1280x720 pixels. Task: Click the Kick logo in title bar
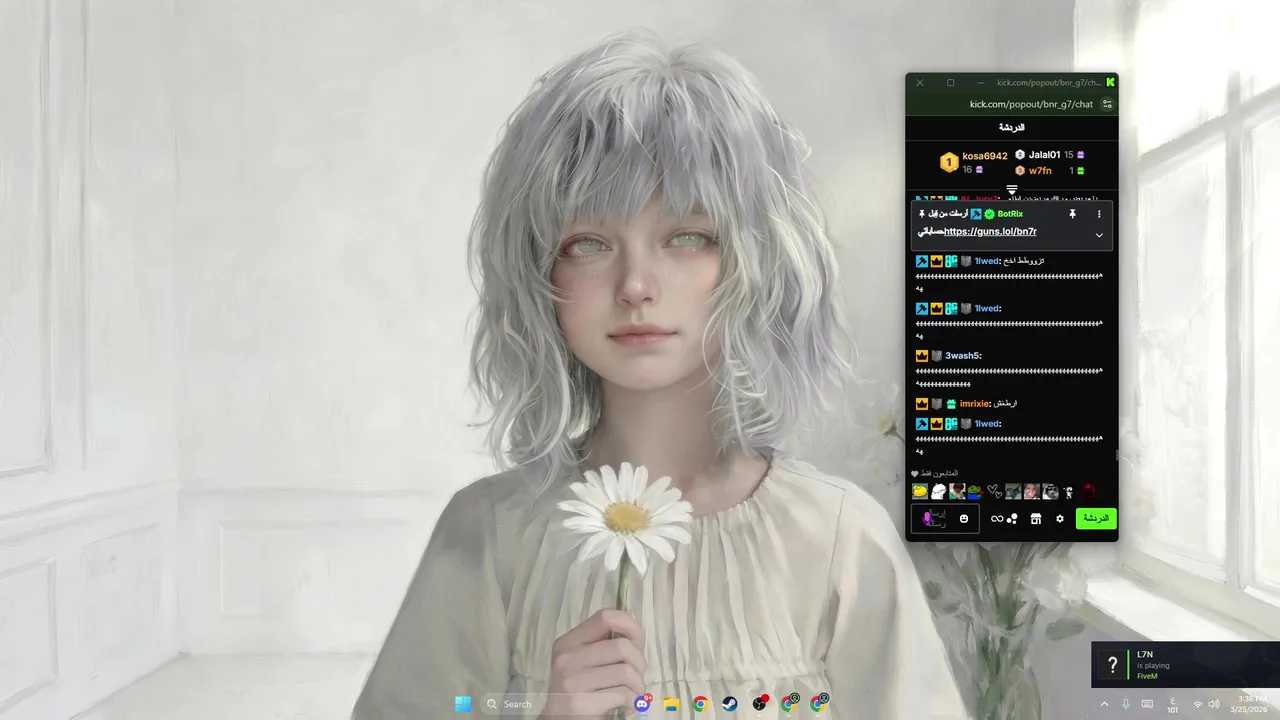(1110, 82)
